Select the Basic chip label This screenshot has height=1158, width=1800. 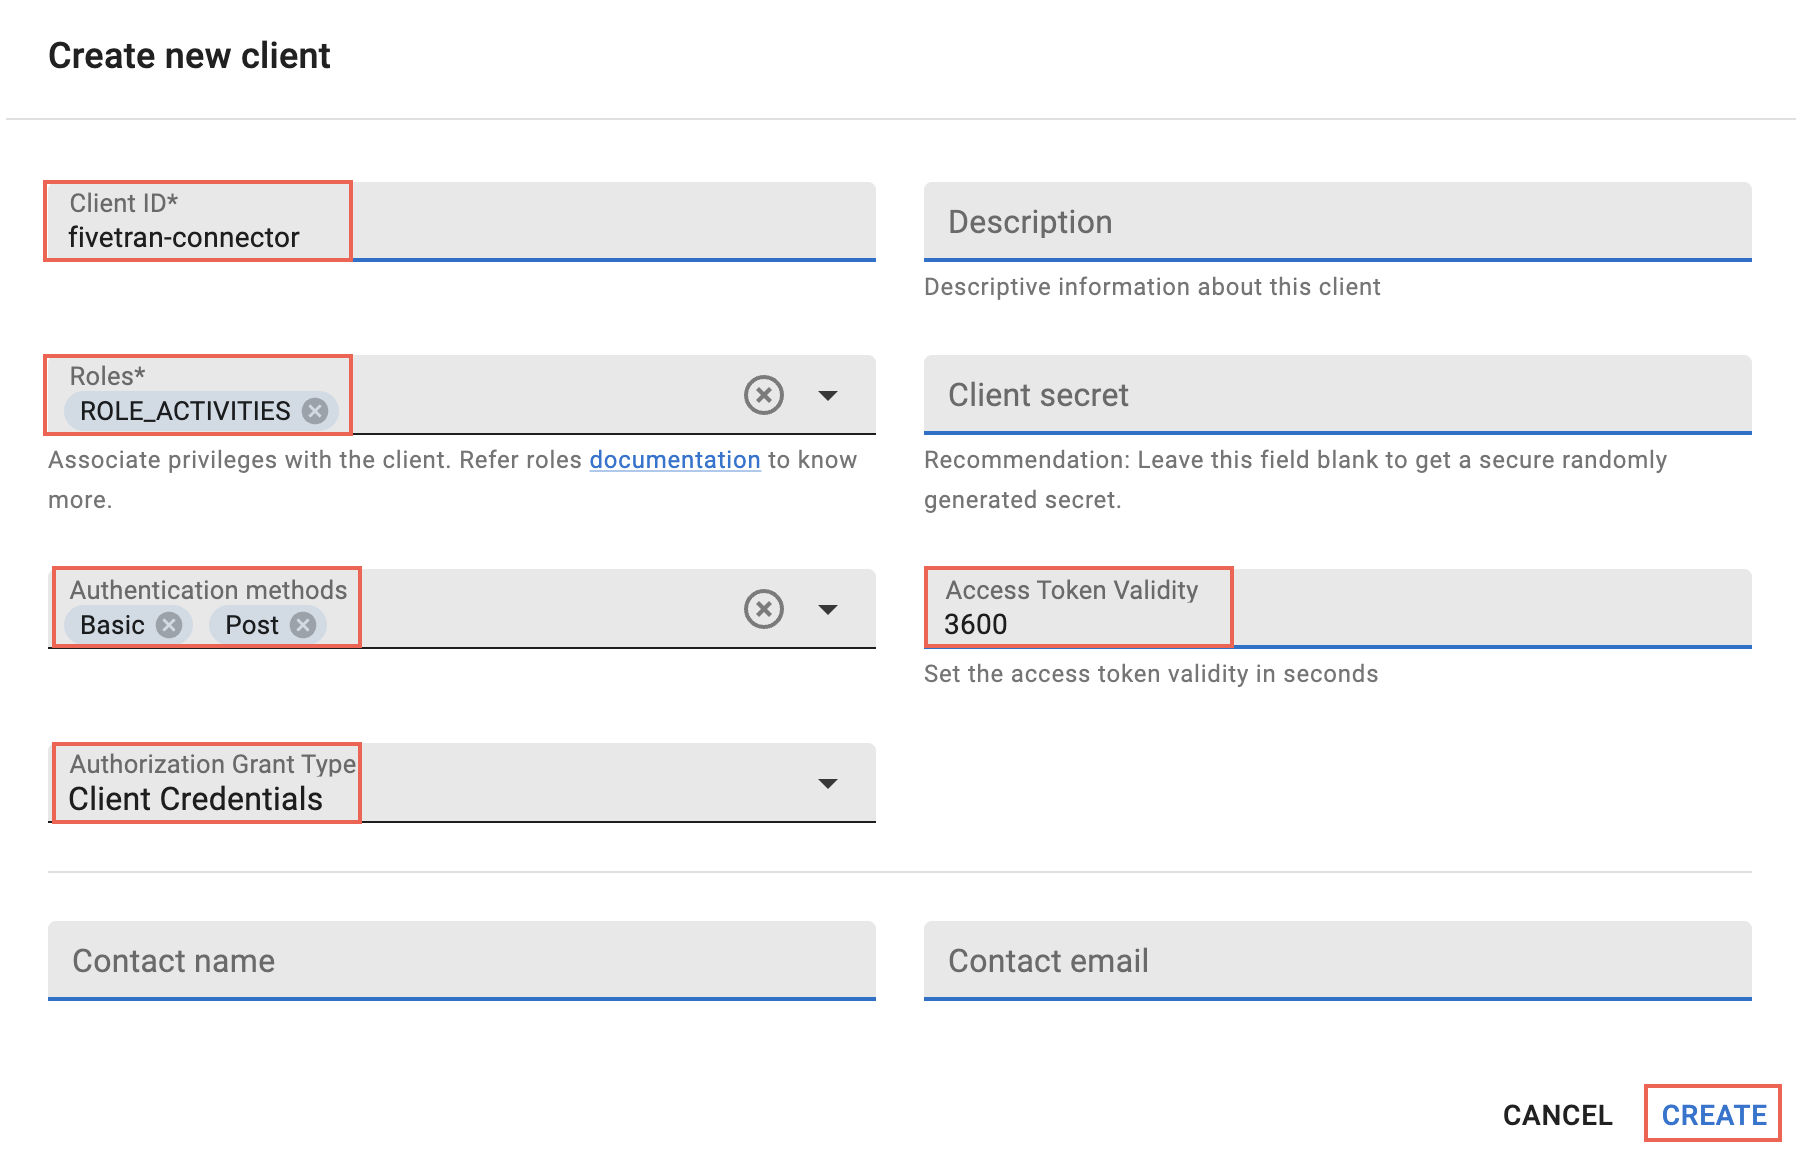(112, 625)
